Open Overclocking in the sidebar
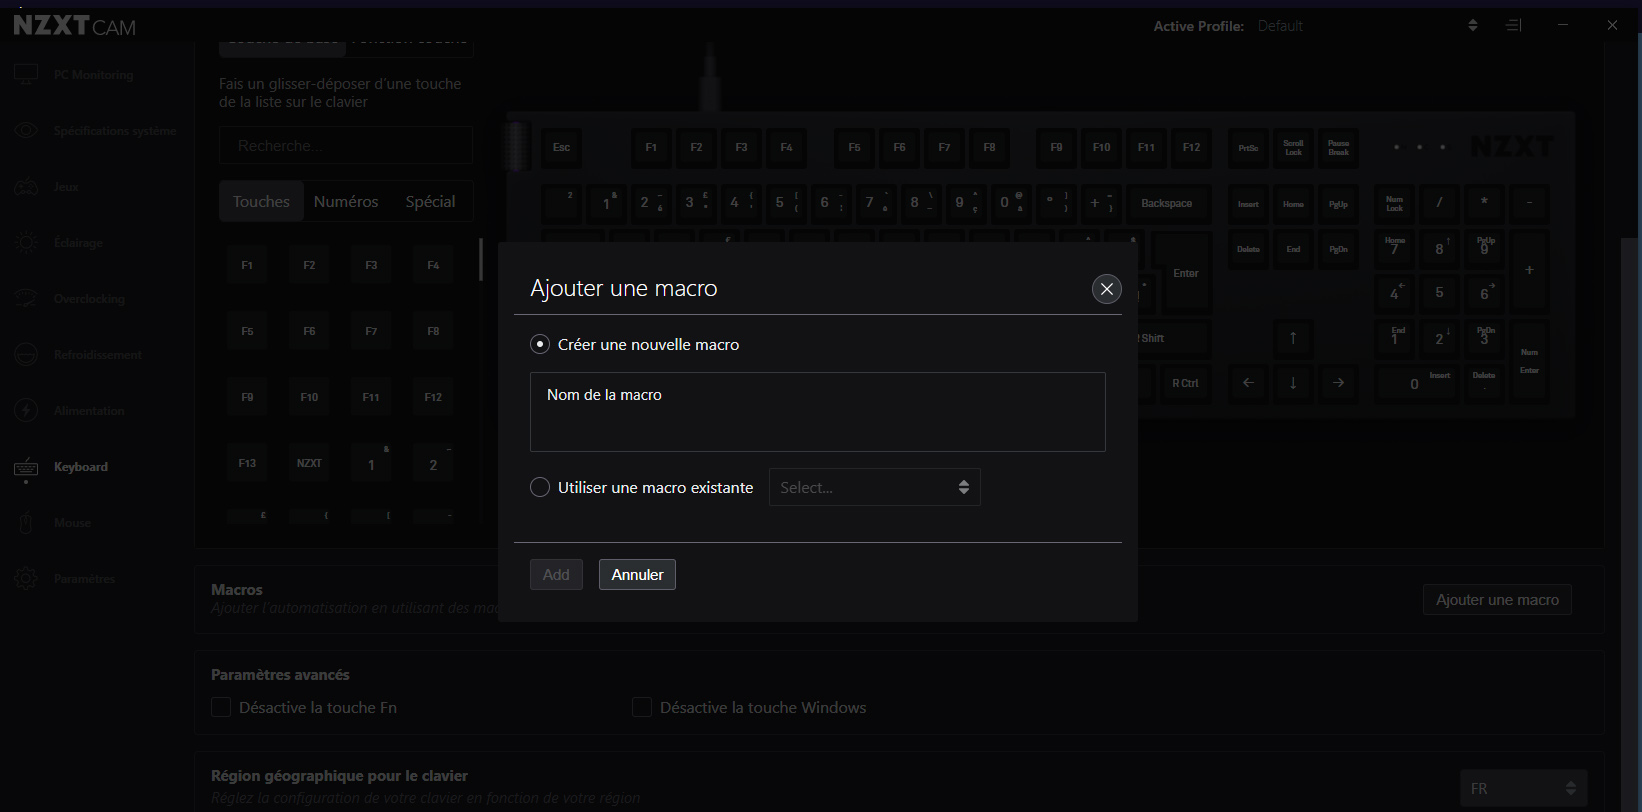This screenshot has width=1642, height=812. 69,299
